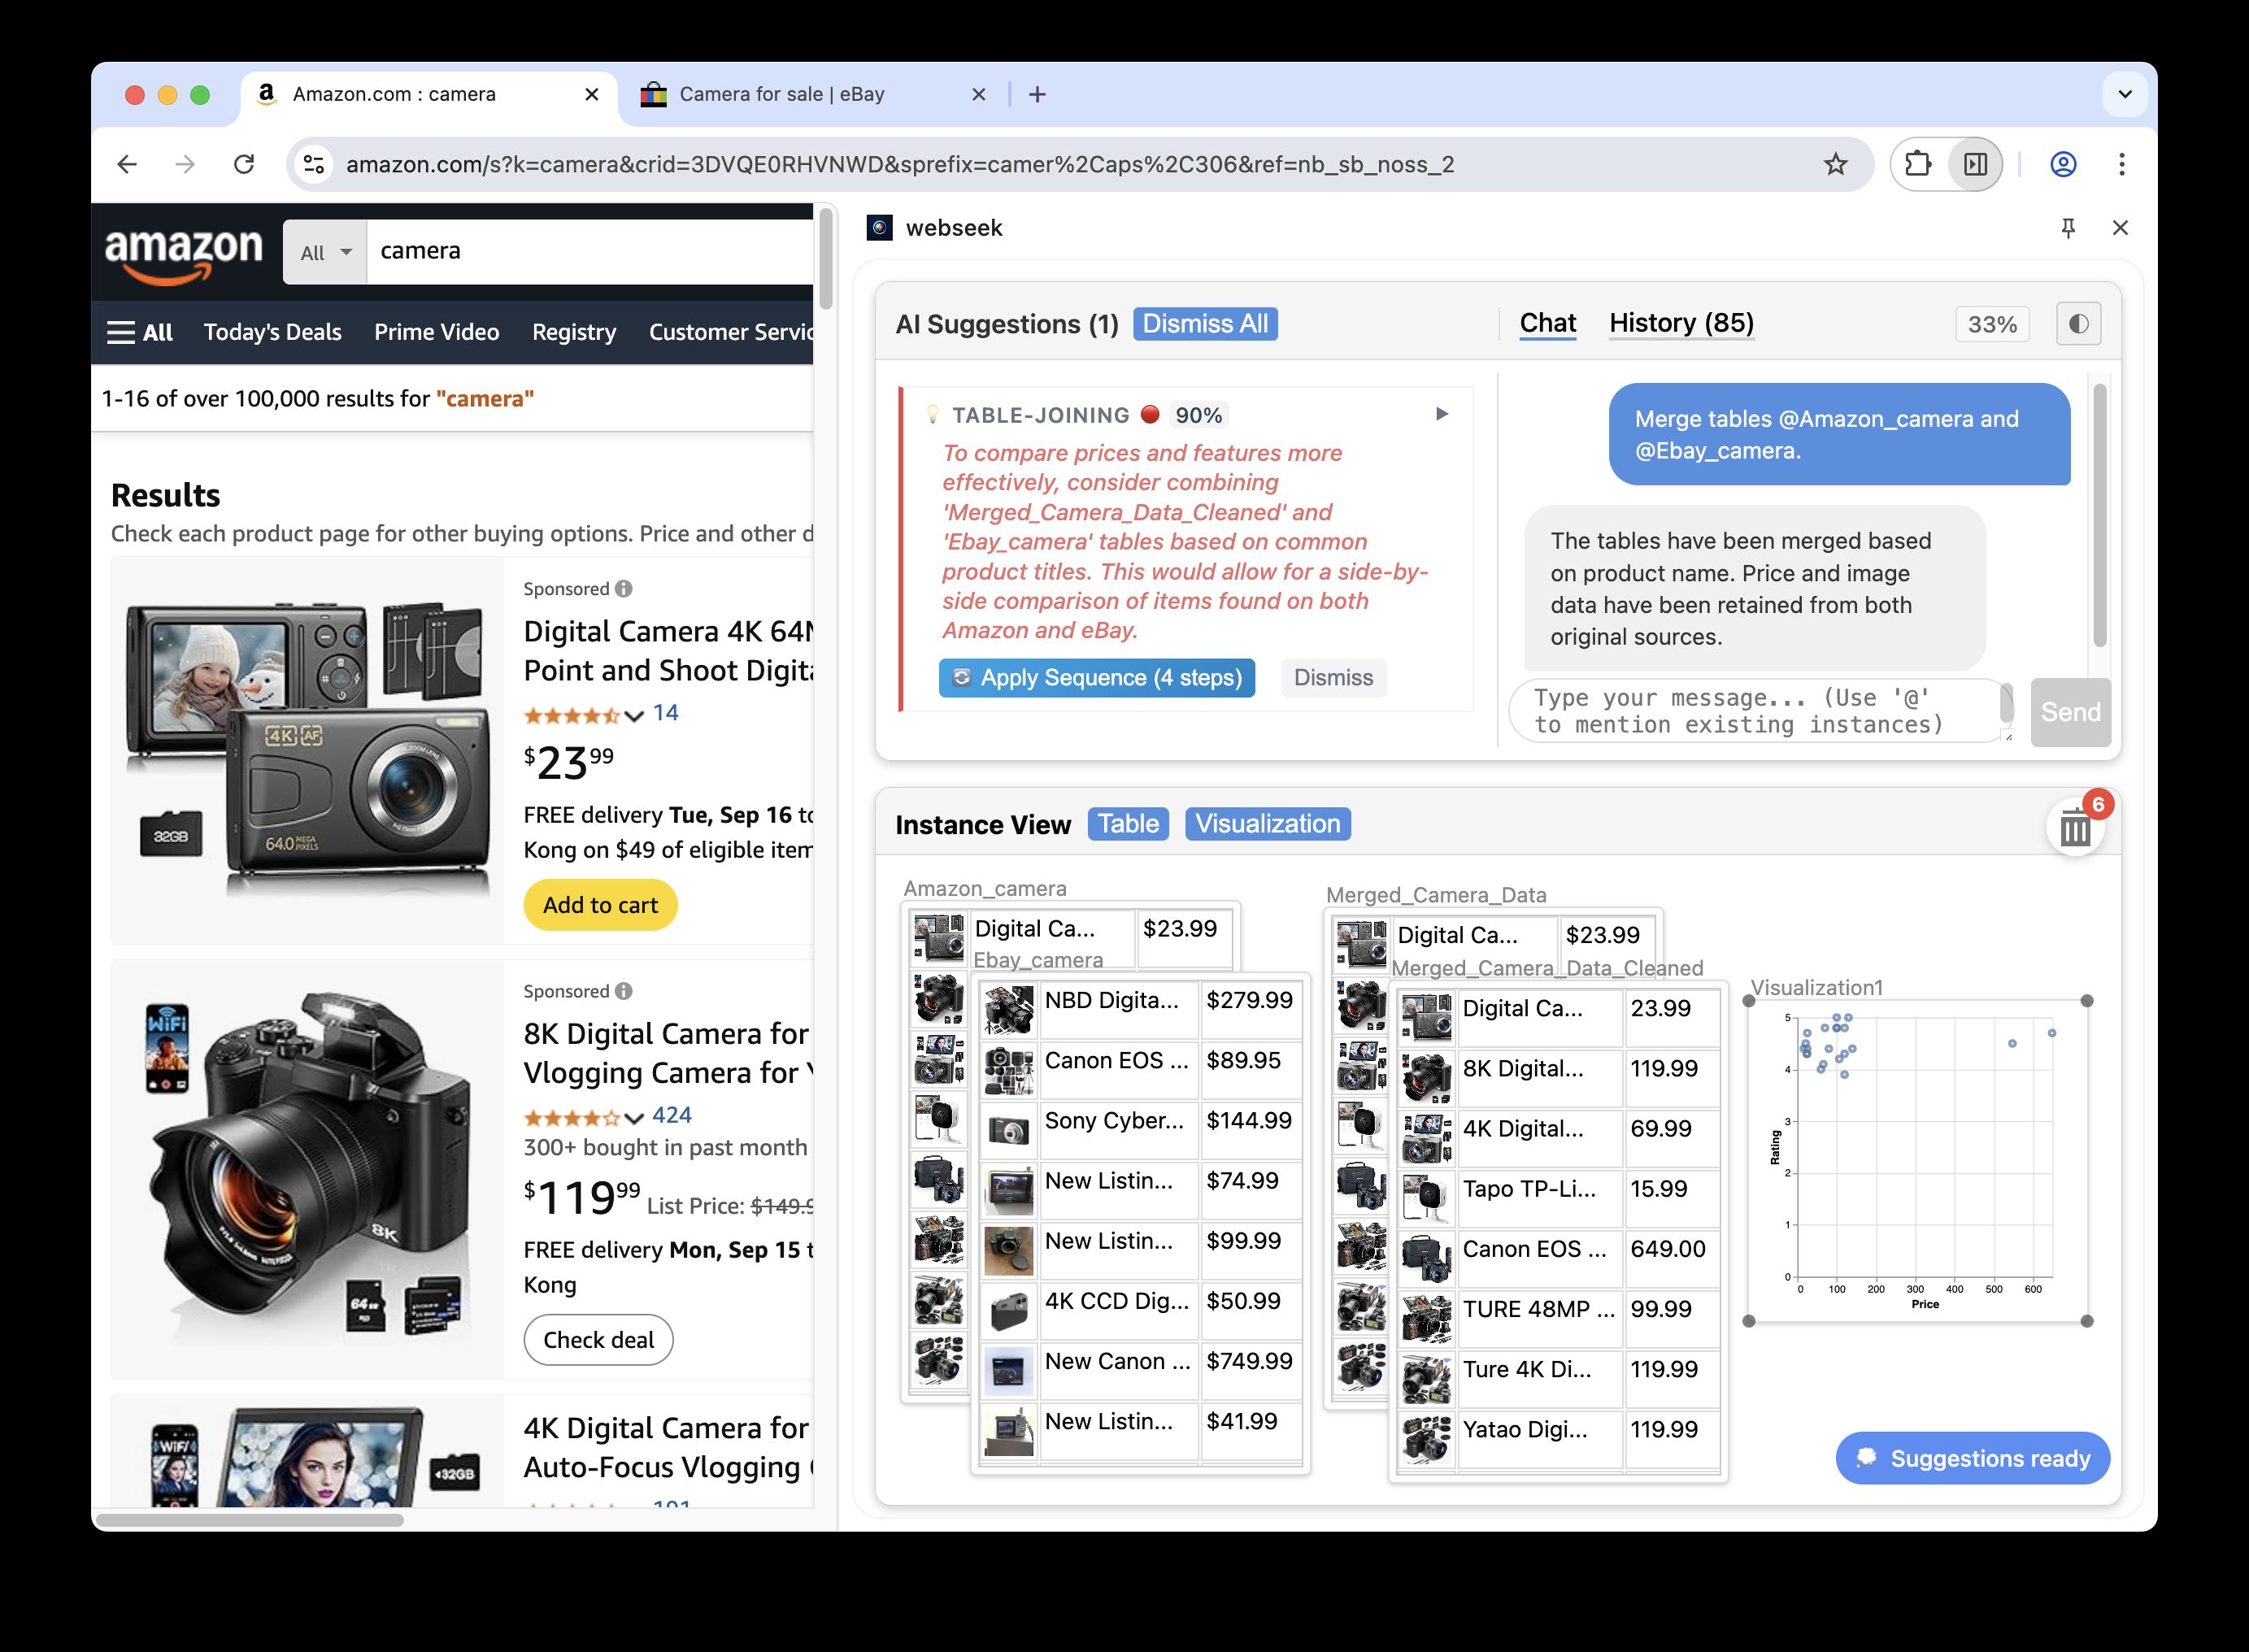Click the Sponsored info icon on first result
This screenshot has height=1652, width=2249.
click(624, 589)
